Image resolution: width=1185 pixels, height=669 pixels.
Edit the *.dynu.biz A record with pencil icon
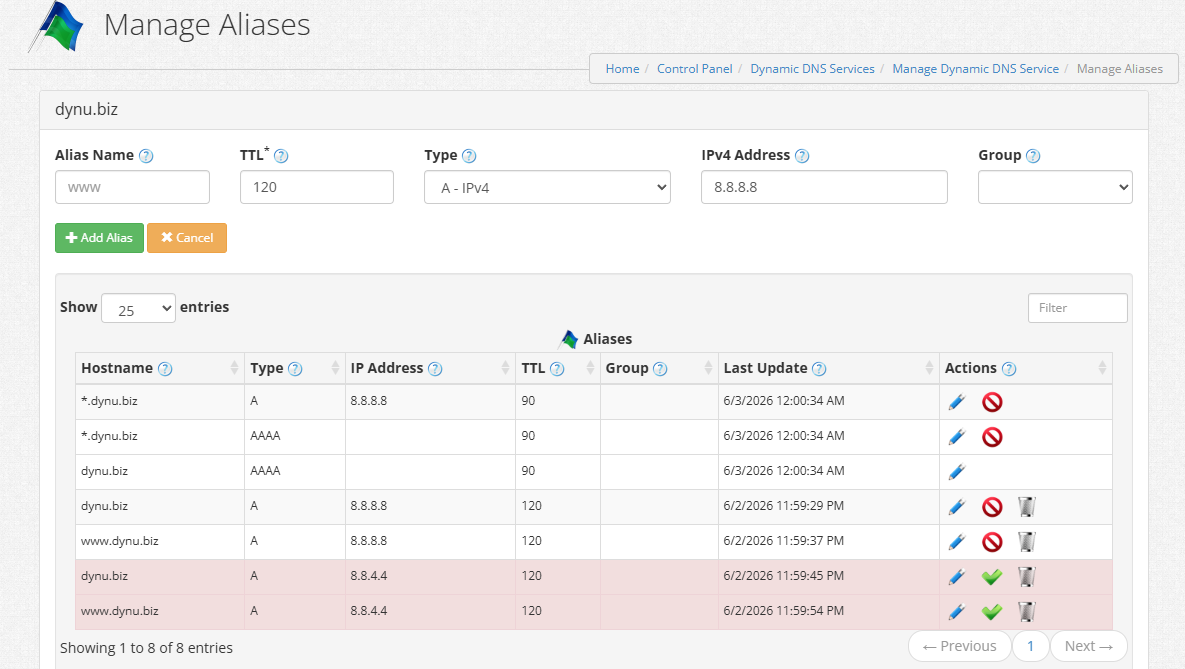[957, 402]
